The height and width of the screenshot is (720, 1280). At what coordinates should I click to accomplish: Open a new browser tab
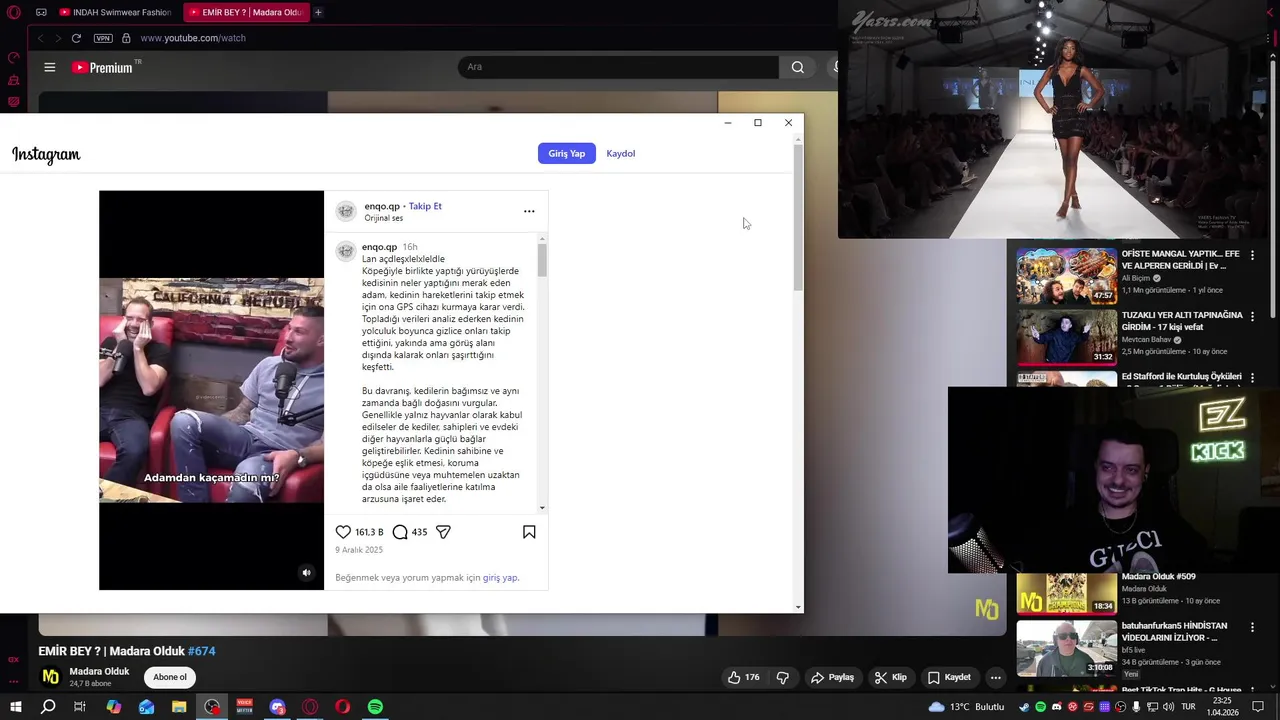318,12
